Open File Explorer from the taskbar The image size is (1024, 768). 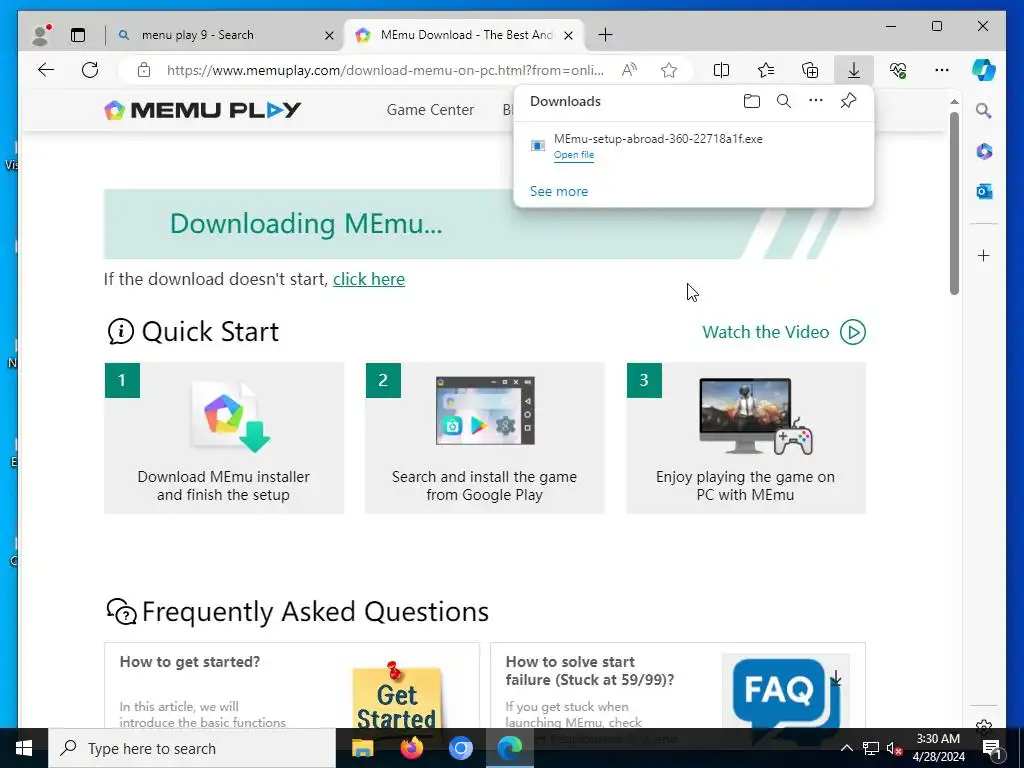coord(362,748)
